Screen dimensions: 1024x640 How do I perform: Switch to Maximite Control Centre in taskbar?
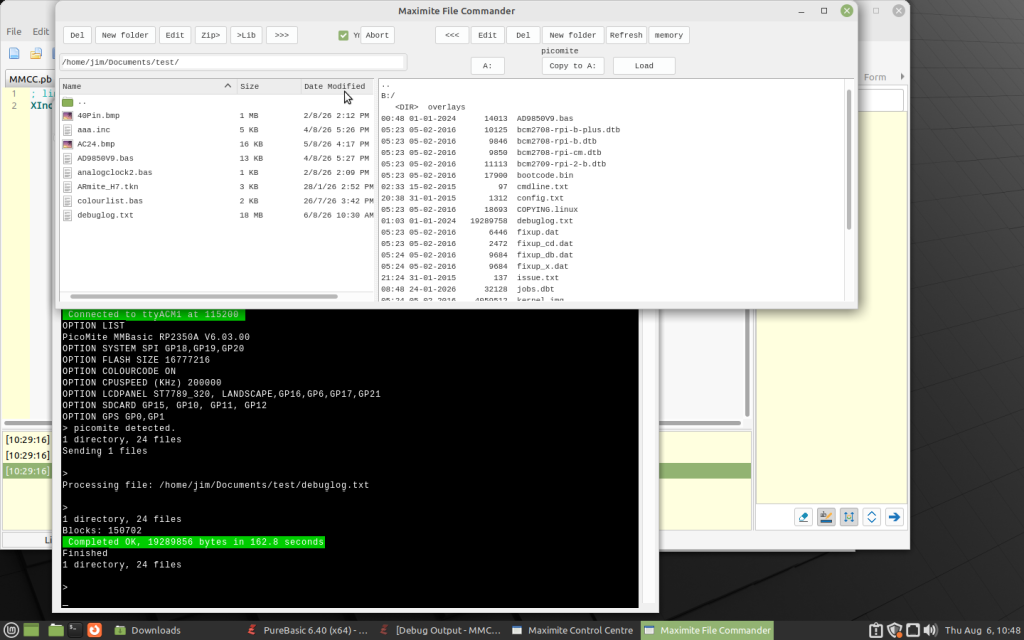(573, 630)
